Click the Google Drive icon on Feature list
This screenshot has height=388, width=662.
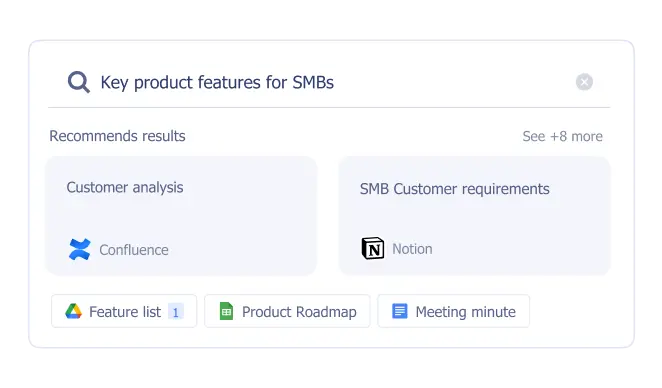pos(73,312)
